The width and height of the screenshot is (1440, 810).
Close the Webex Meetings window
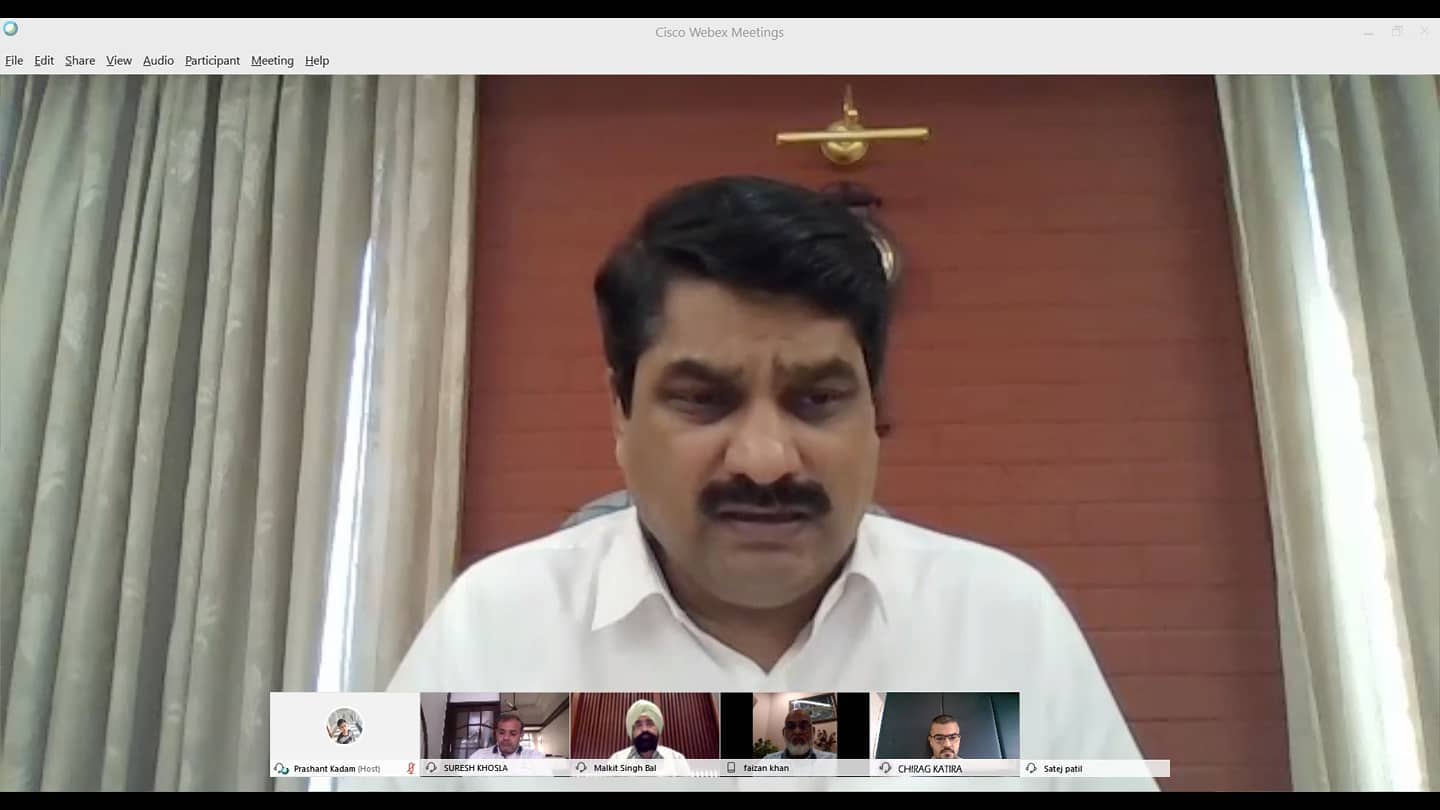(x=1425, y=32)
